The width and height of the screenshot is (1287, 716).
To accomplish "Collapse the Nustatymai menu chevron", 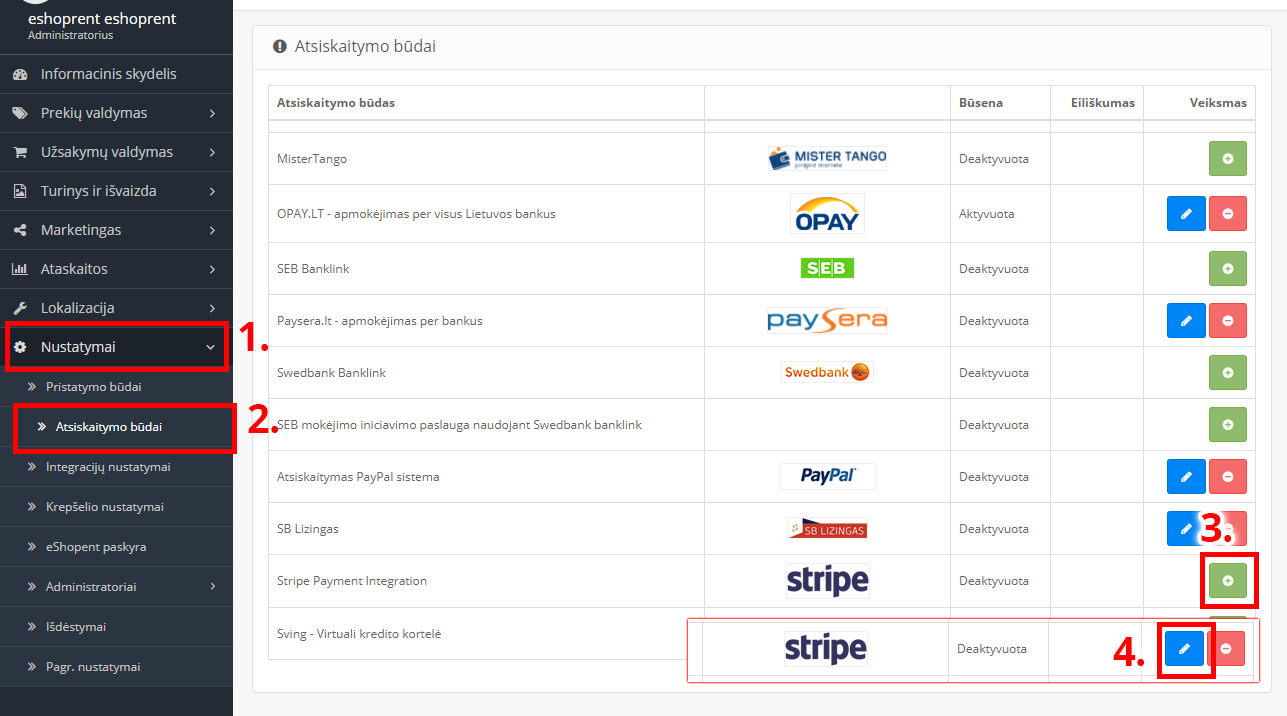I will 210,347.
